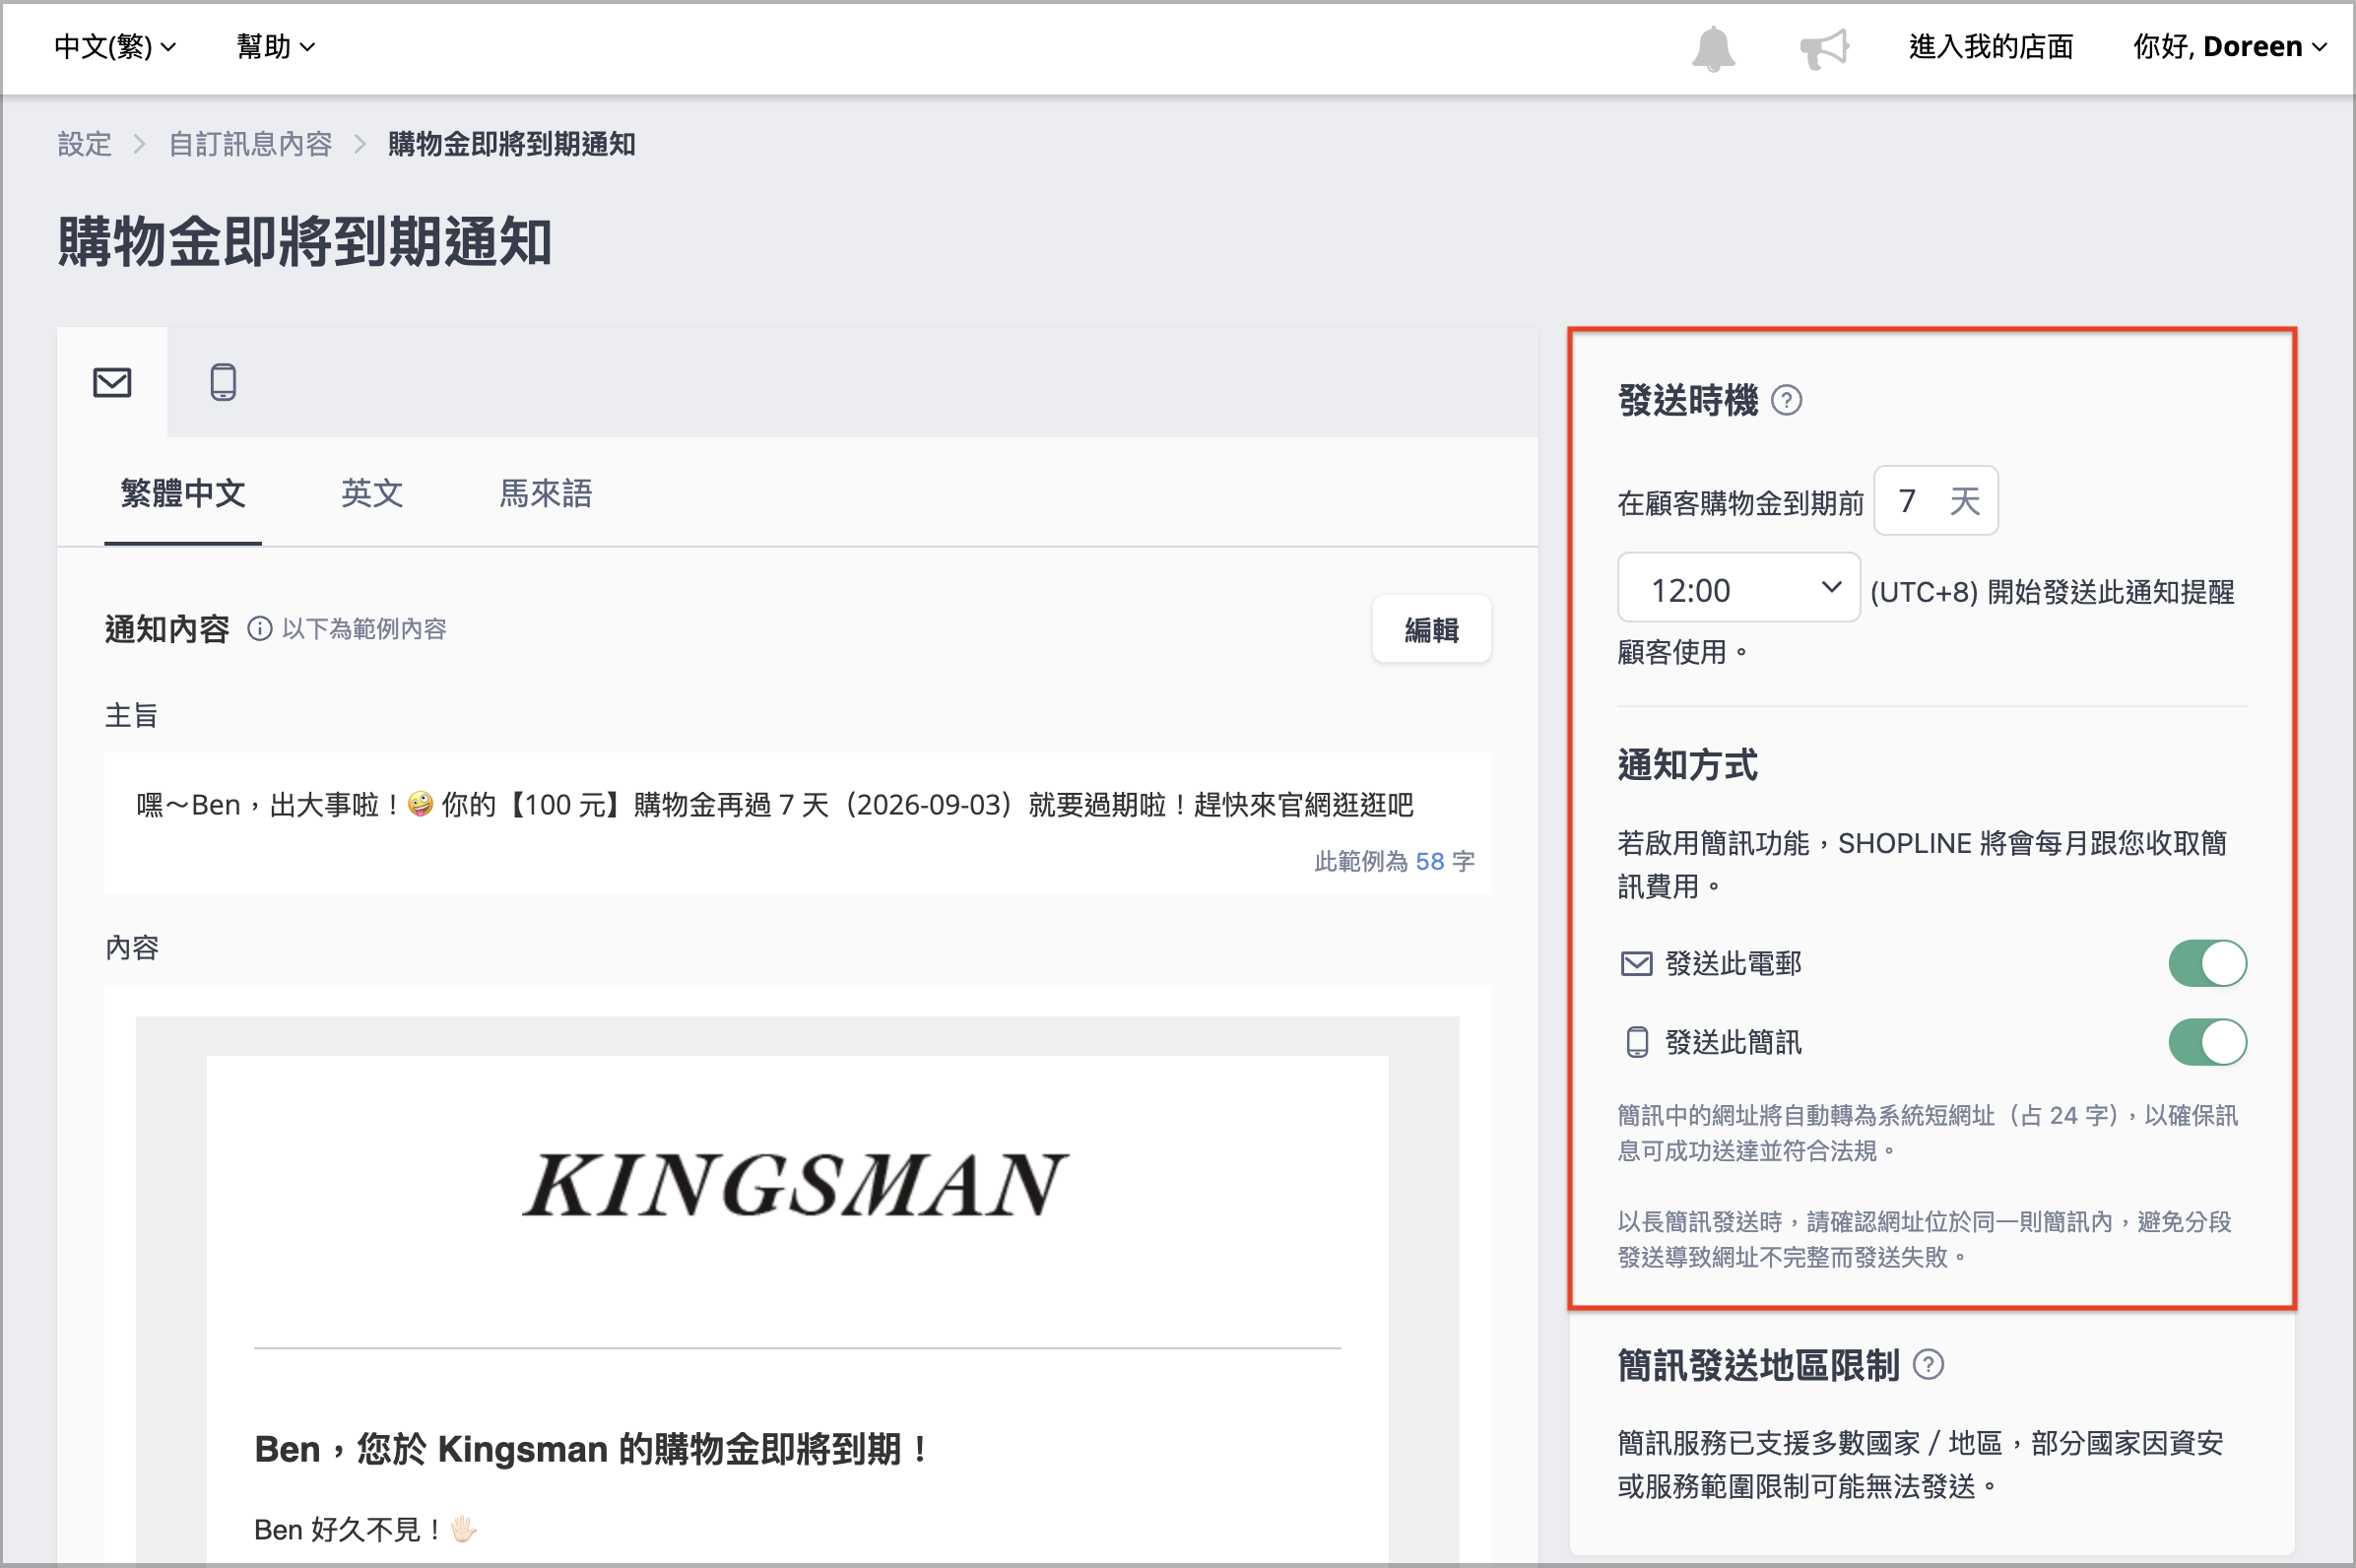The width and height of the screenshot is (2356, 1568).
Task: Go to 進入我的店面
Action: 1990,47
